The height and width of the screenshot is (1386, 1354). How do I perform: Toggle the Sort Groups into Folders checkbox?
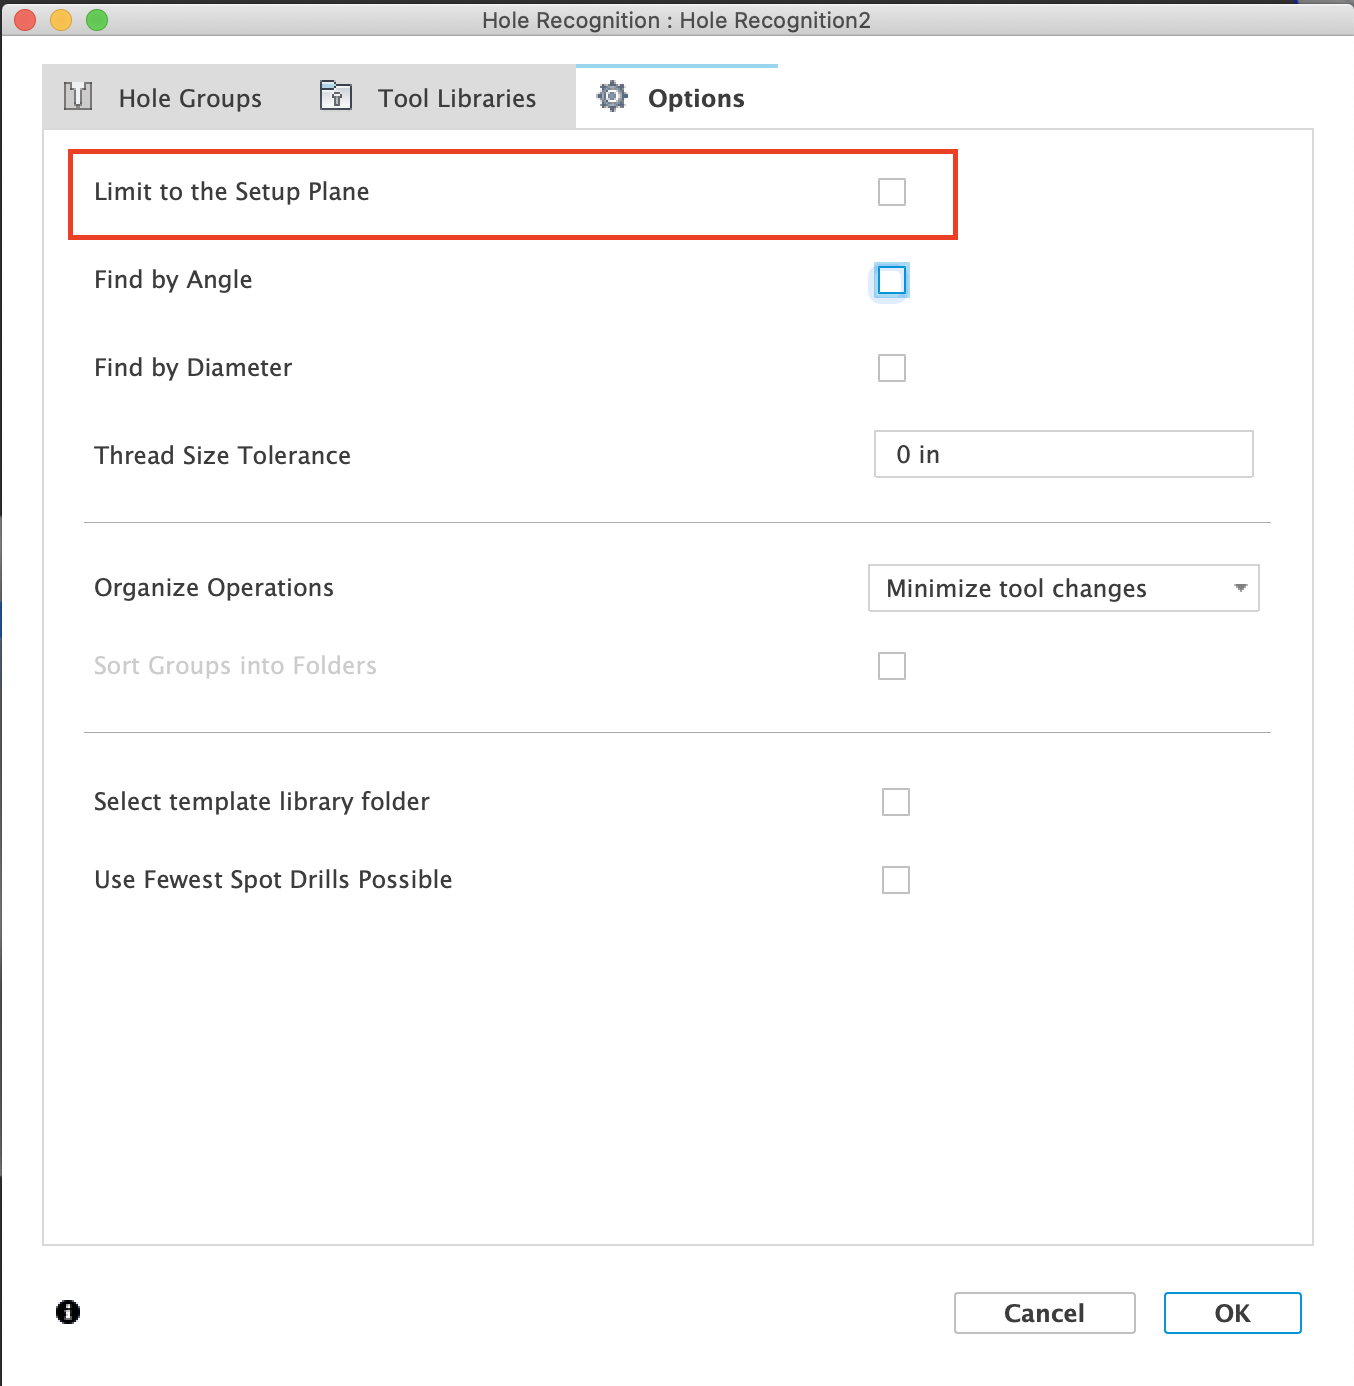(892, 666)
